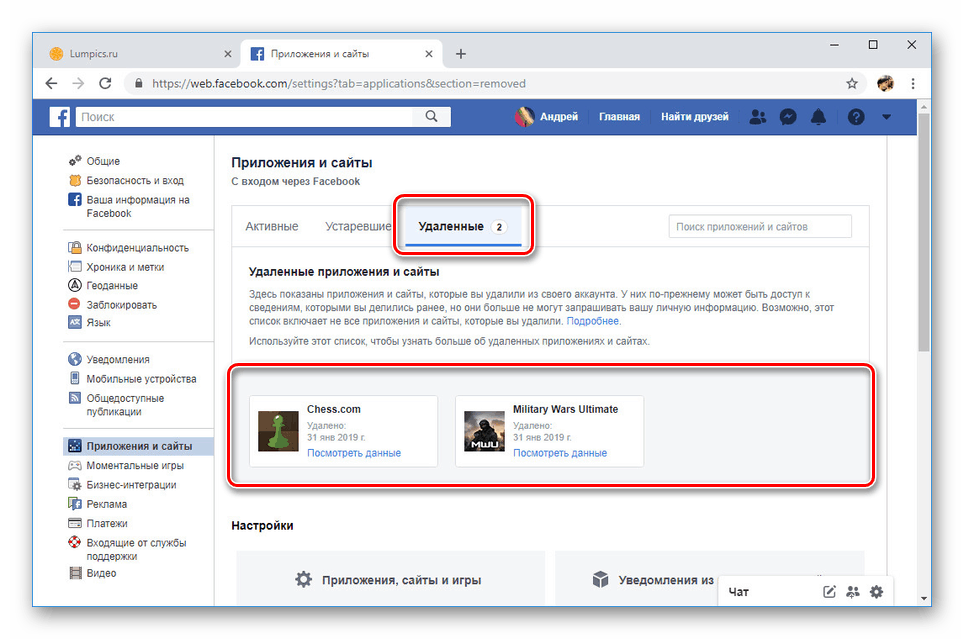
Task: Open Входящие от службы поддержки
Action: [136, 549]
